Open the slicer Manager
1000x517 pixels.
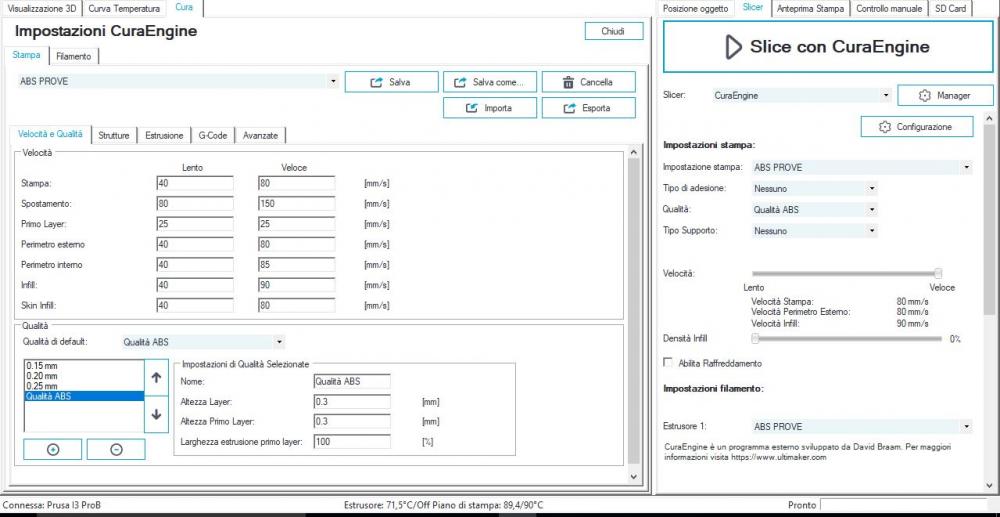click(x=945, y=95)
